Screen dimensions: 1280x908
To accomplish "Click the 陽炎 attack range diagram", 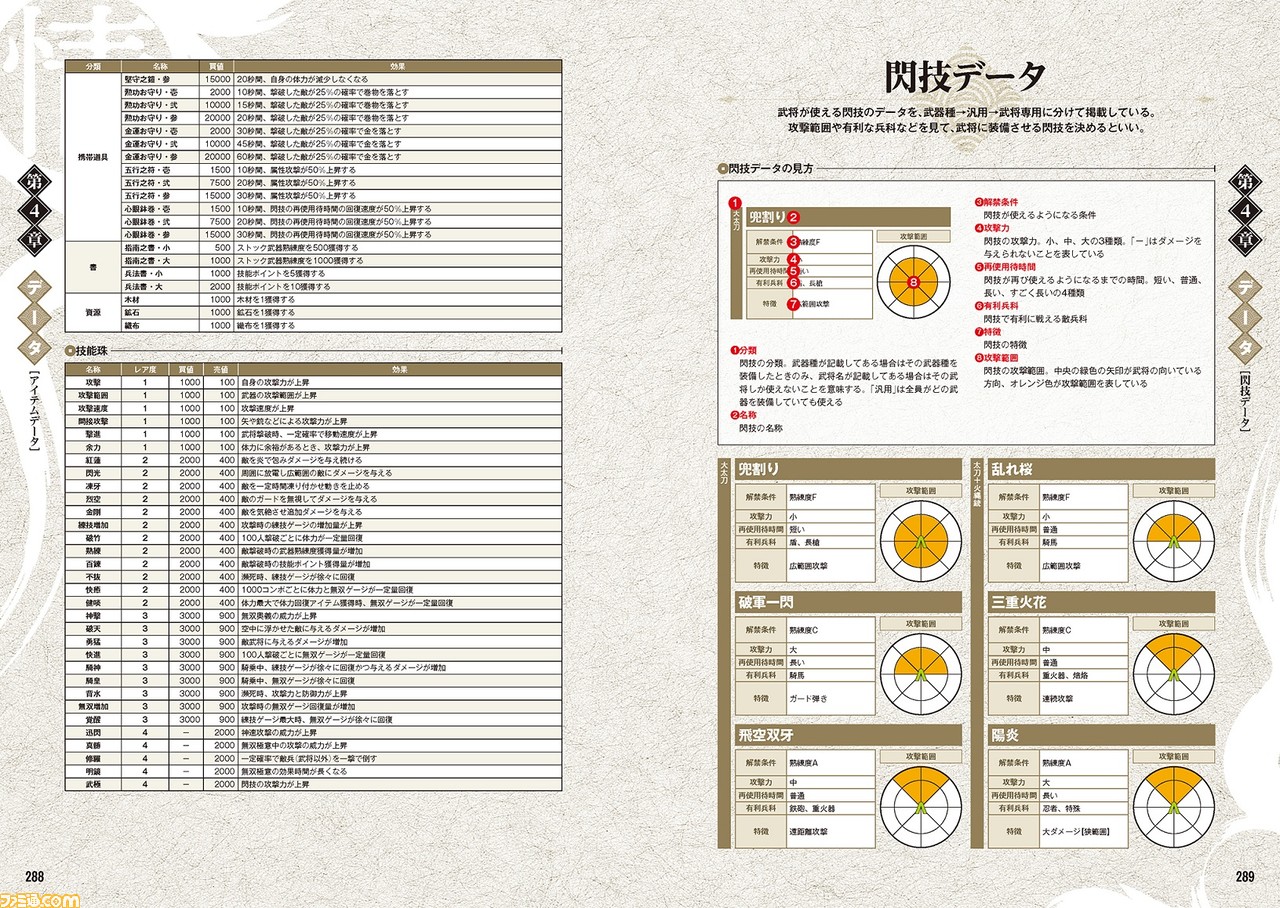I will point(1174,808).
